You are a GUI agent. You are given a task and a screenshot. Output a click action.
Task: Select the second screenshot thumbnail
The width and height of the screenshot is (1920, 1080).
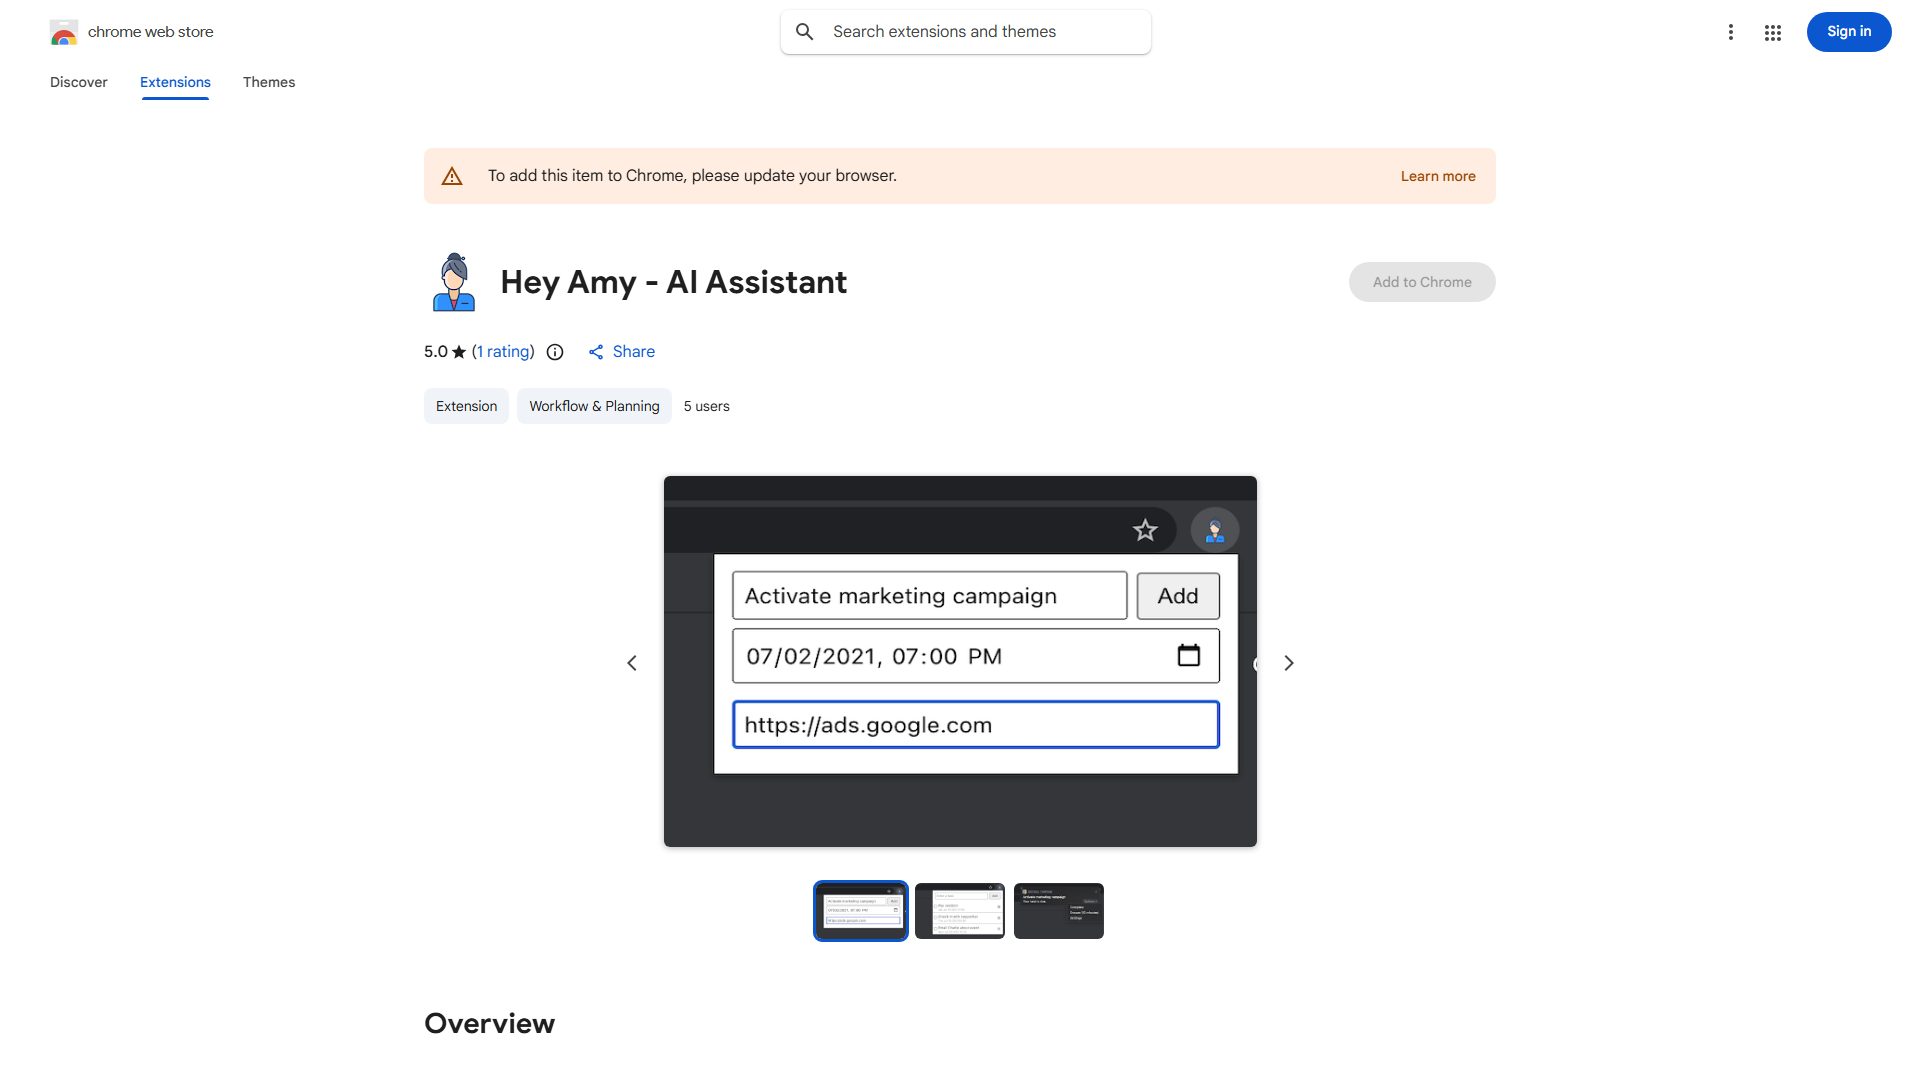click(x=959, y=910)
